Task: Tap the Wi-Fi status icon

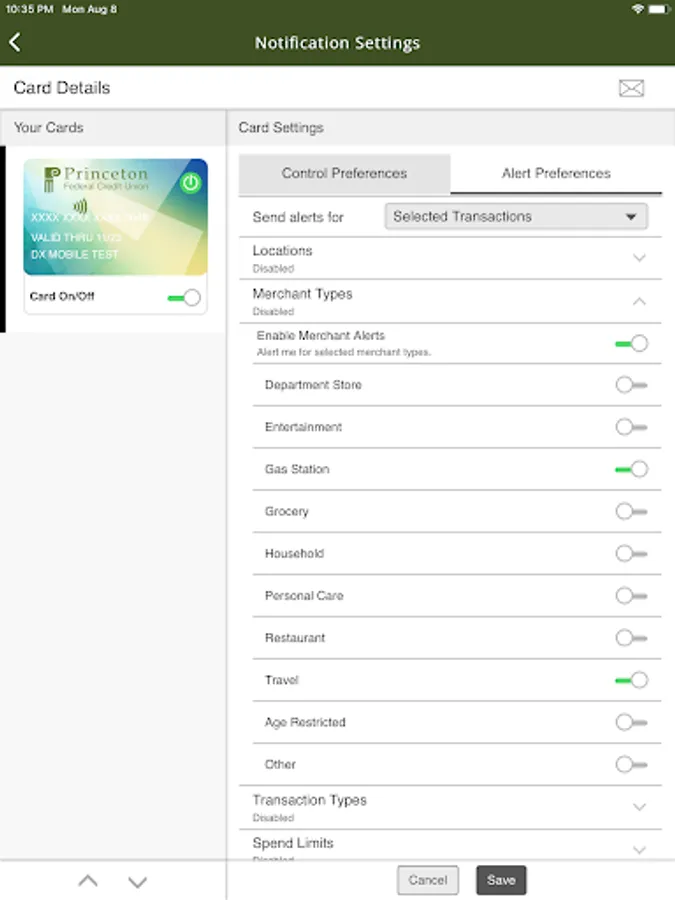Action: 638,8
